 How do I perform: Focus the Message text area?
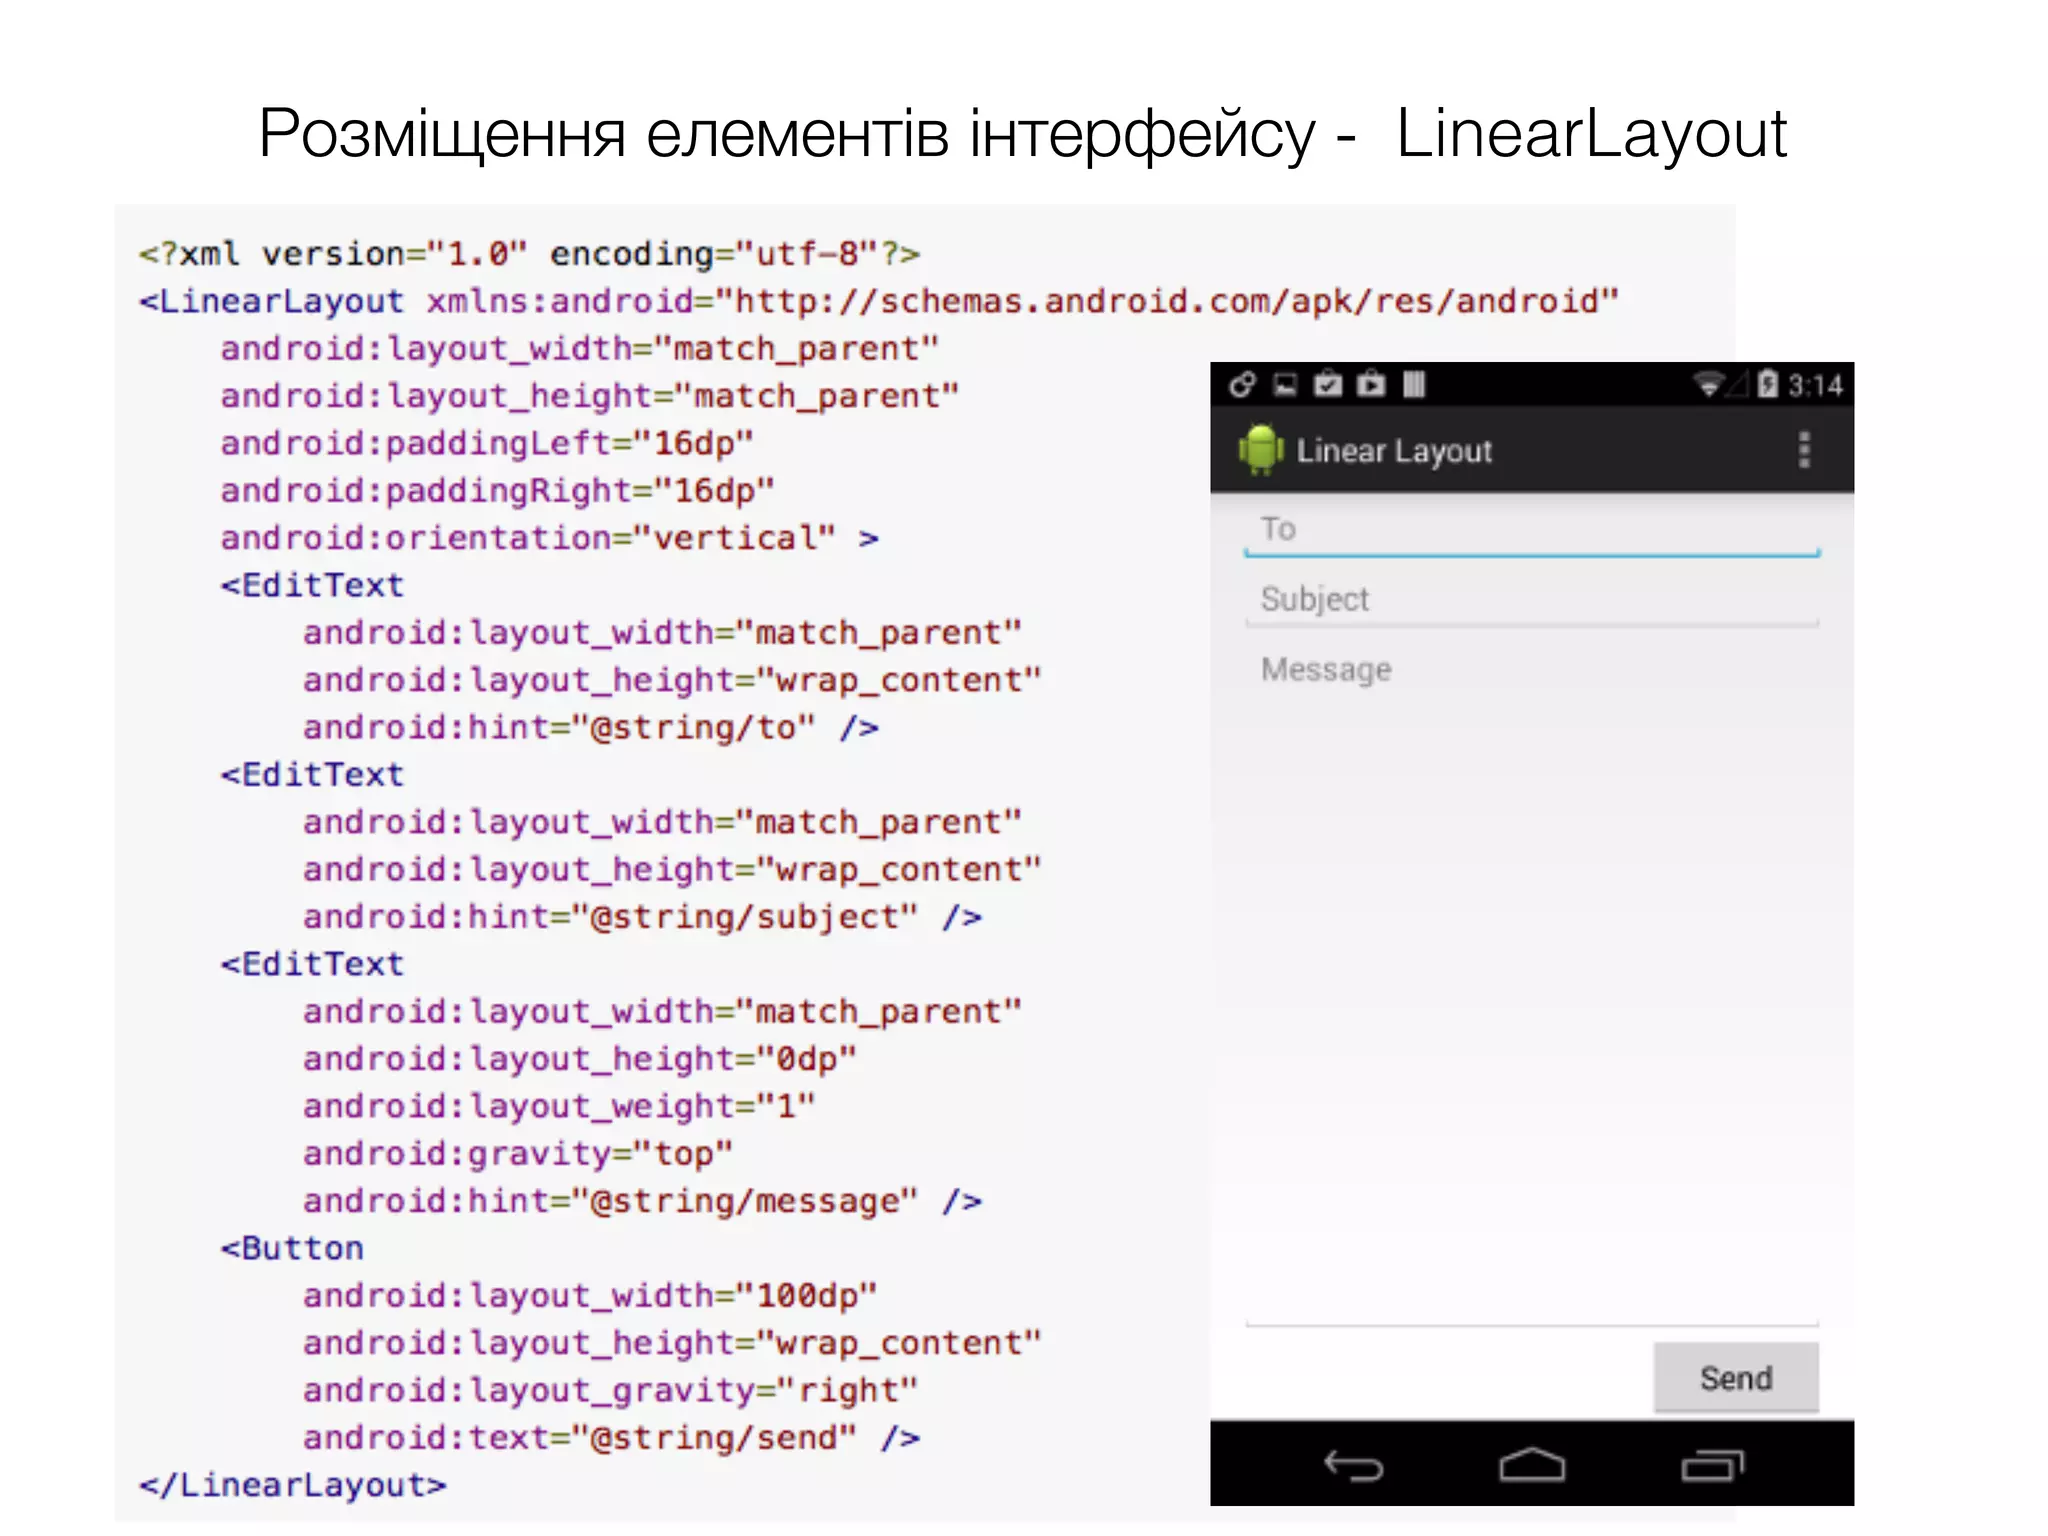point(1532,986)
